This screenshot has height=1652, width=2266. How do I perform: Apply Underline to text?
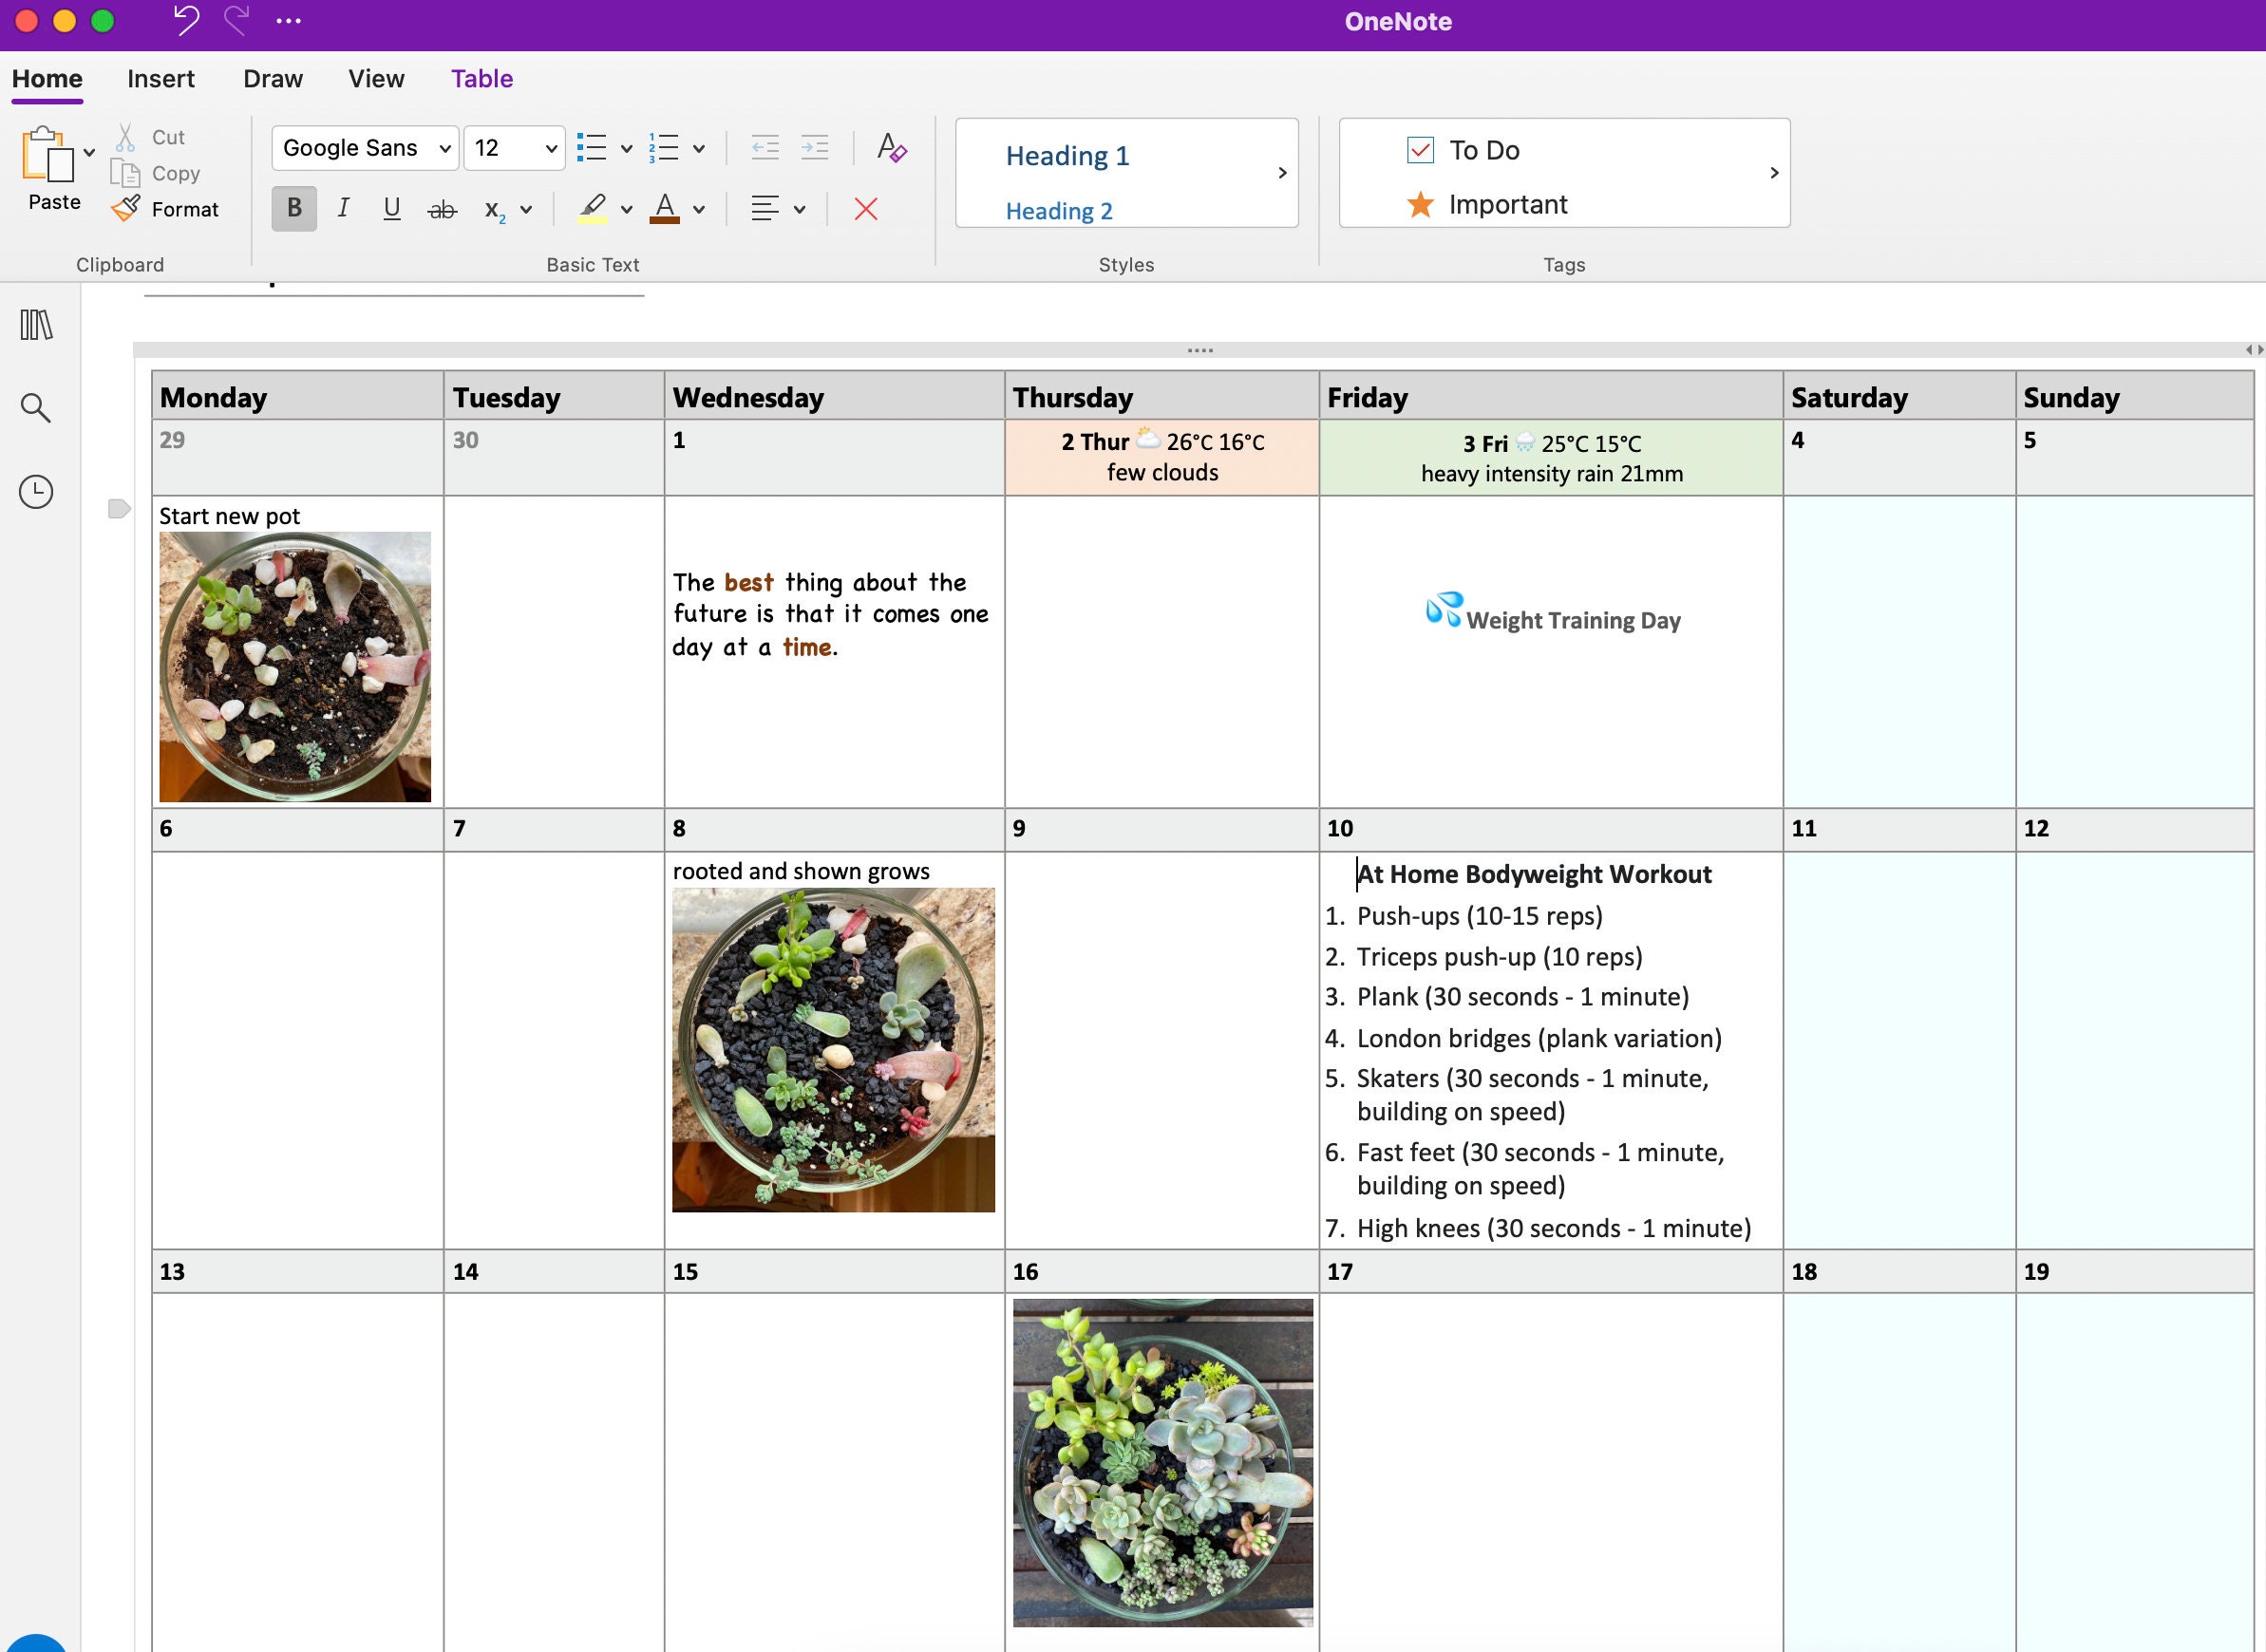(x=392, y=209)
